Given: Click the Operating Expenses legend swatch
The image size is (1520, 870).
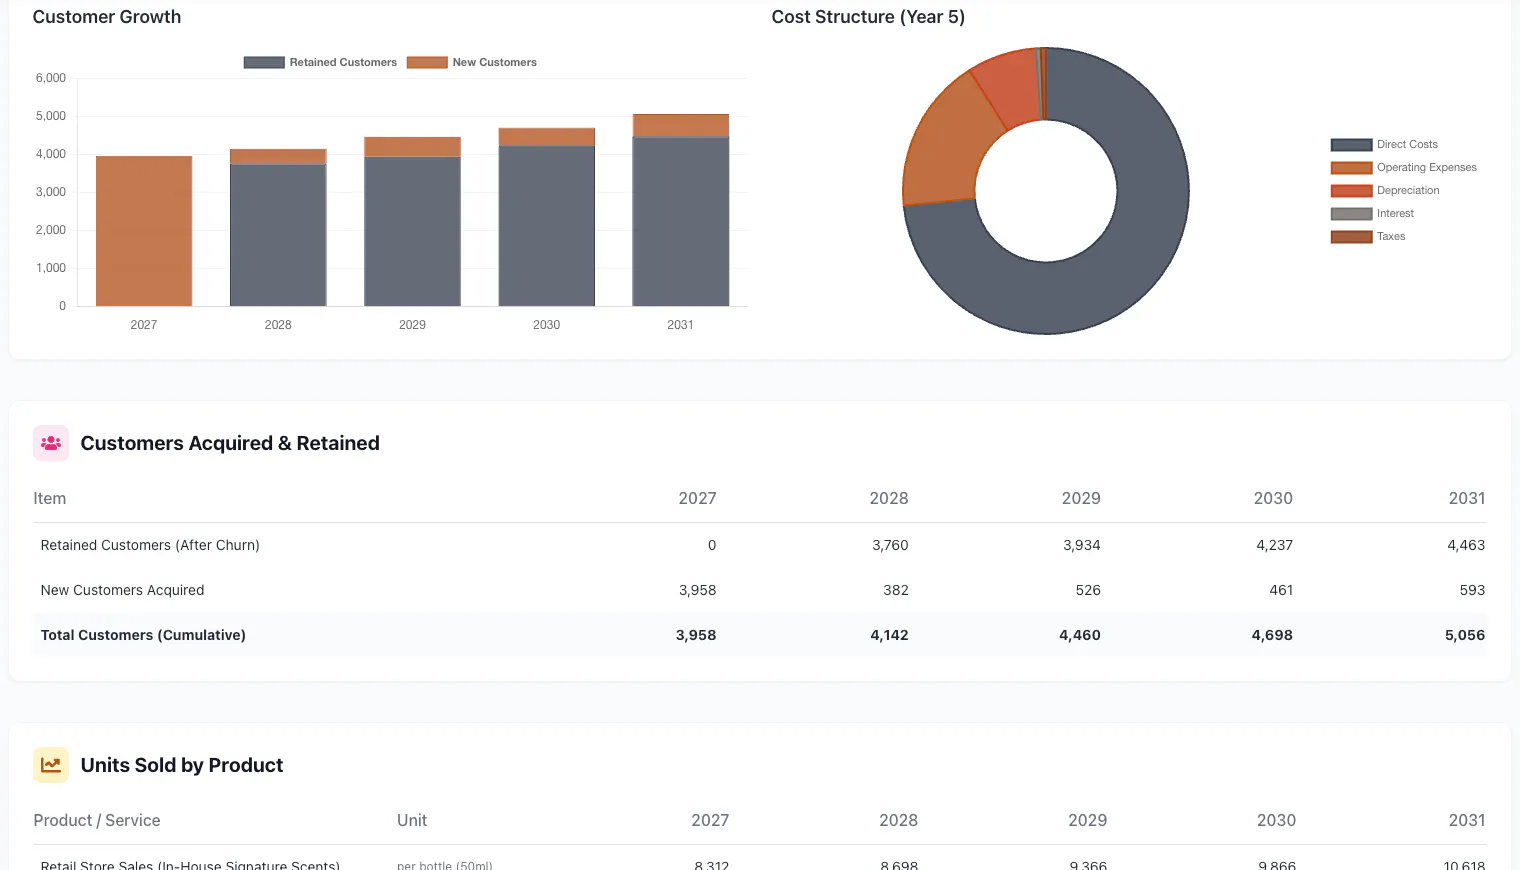Looking at the screenshot, I should click(x=1351, y=168).
